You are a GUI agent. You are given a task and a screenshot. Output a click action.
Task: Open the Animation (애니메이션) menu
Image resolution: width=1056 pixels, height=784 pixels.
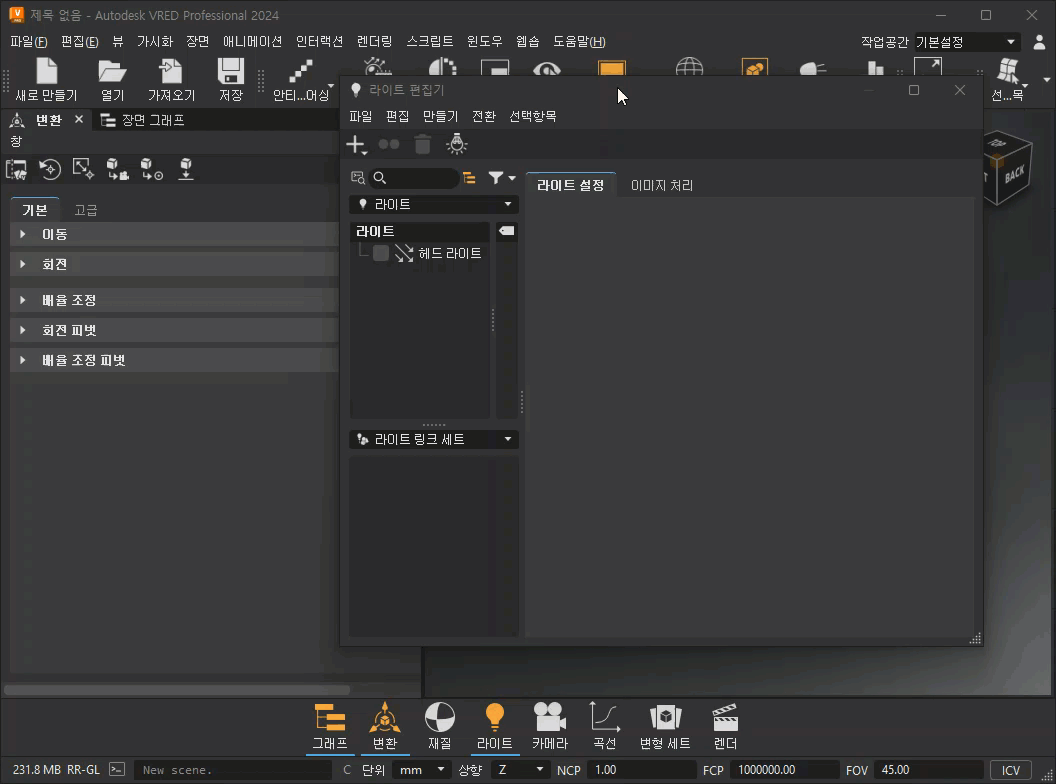pos(253,42)
